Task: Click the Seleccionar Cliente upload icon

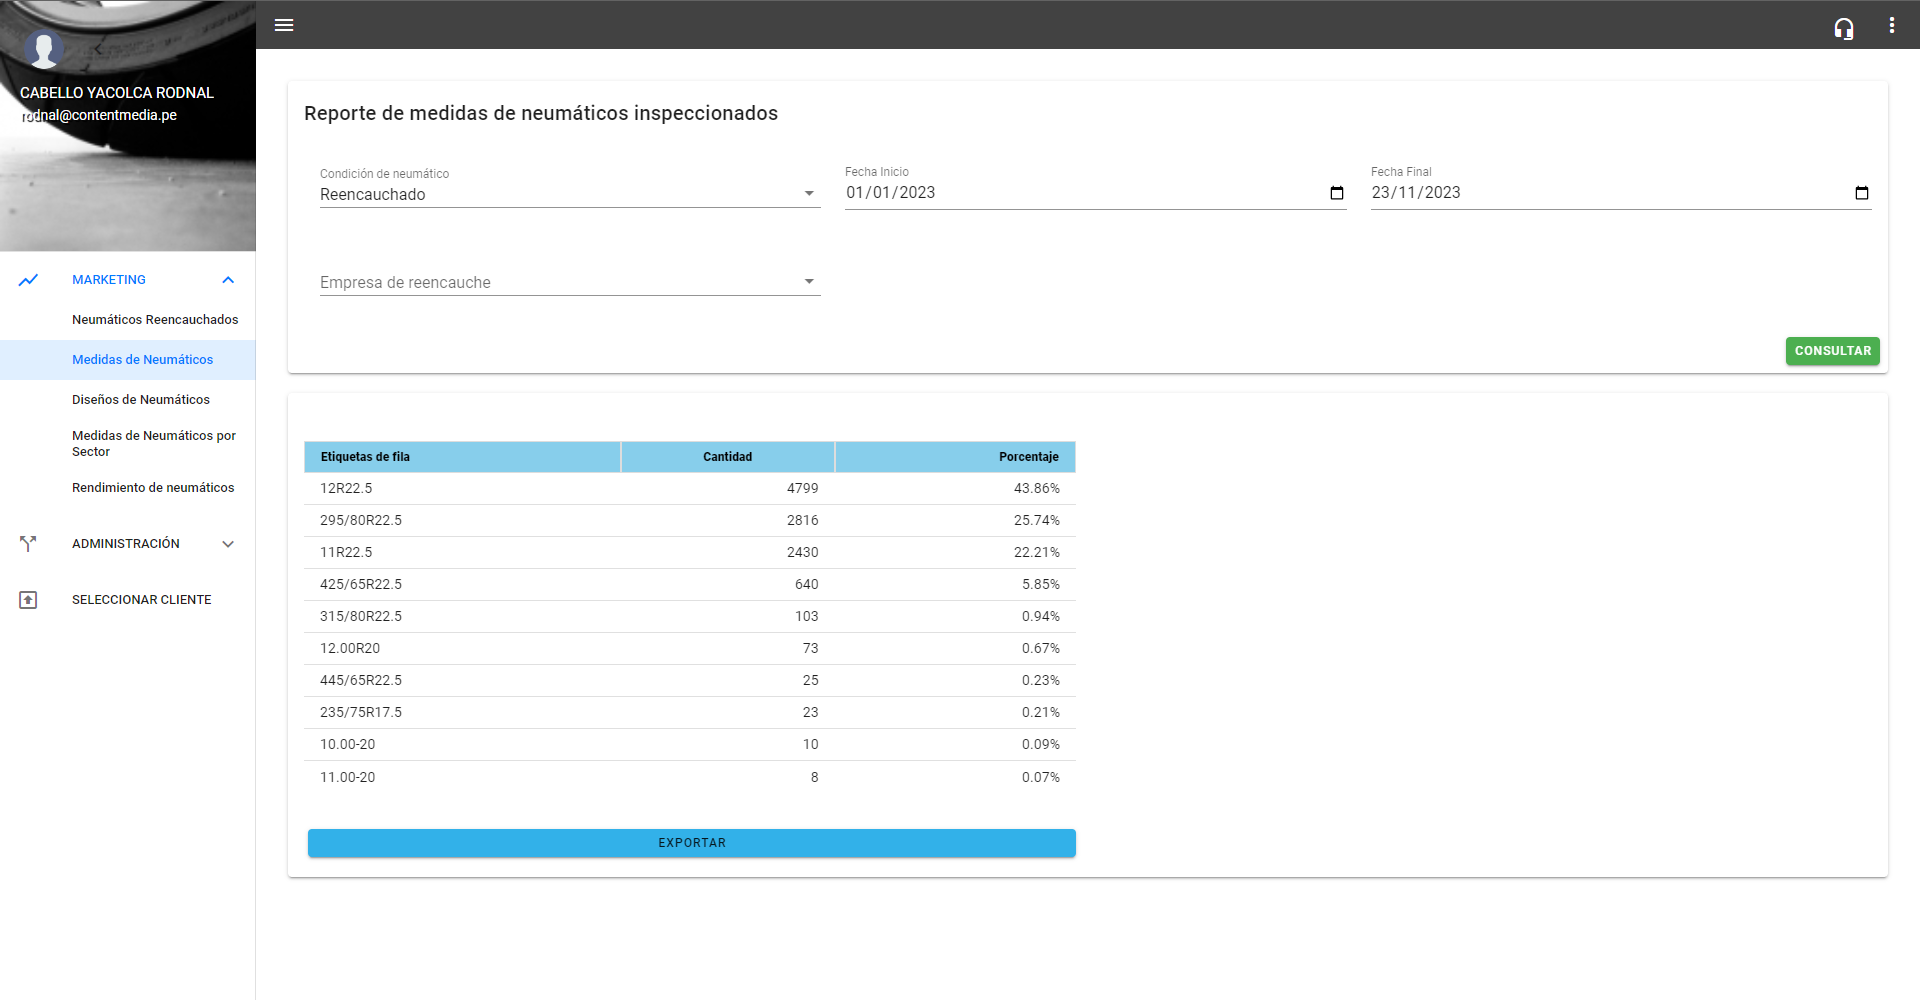Action: point(28,600)
